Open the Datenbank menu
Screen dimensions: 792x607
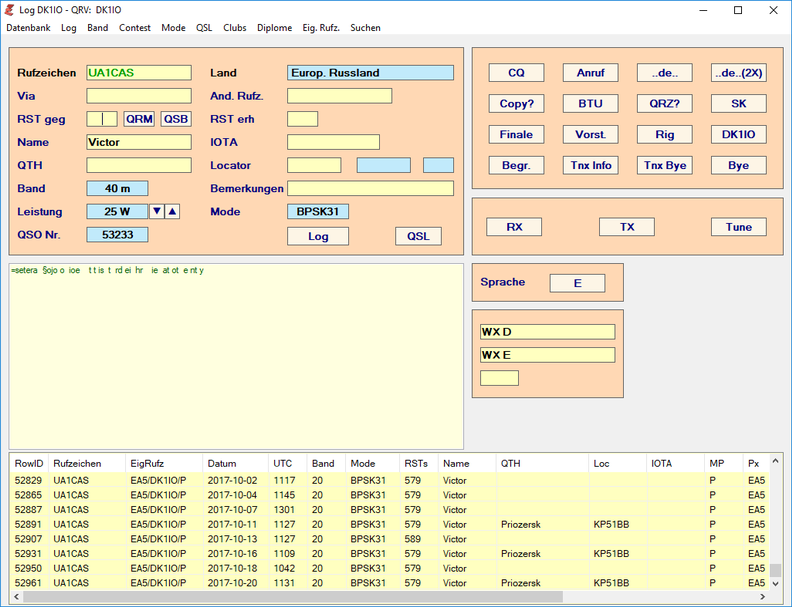click(x=28, y=28)
